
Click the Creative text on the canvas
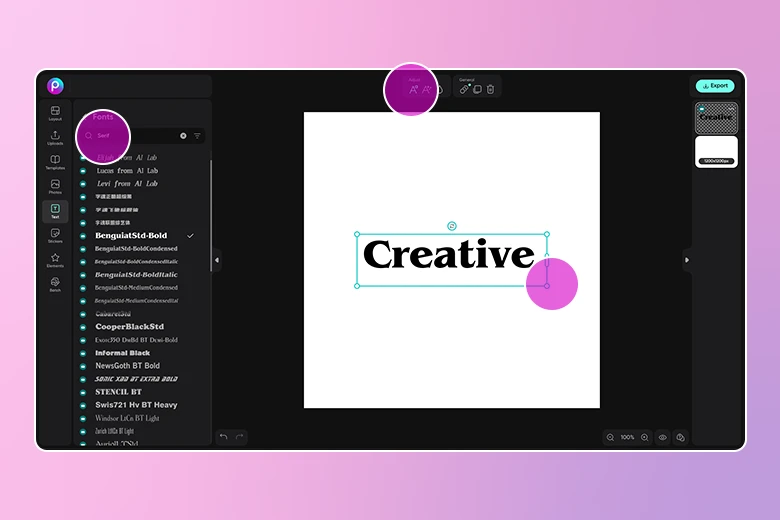(449, 254)
